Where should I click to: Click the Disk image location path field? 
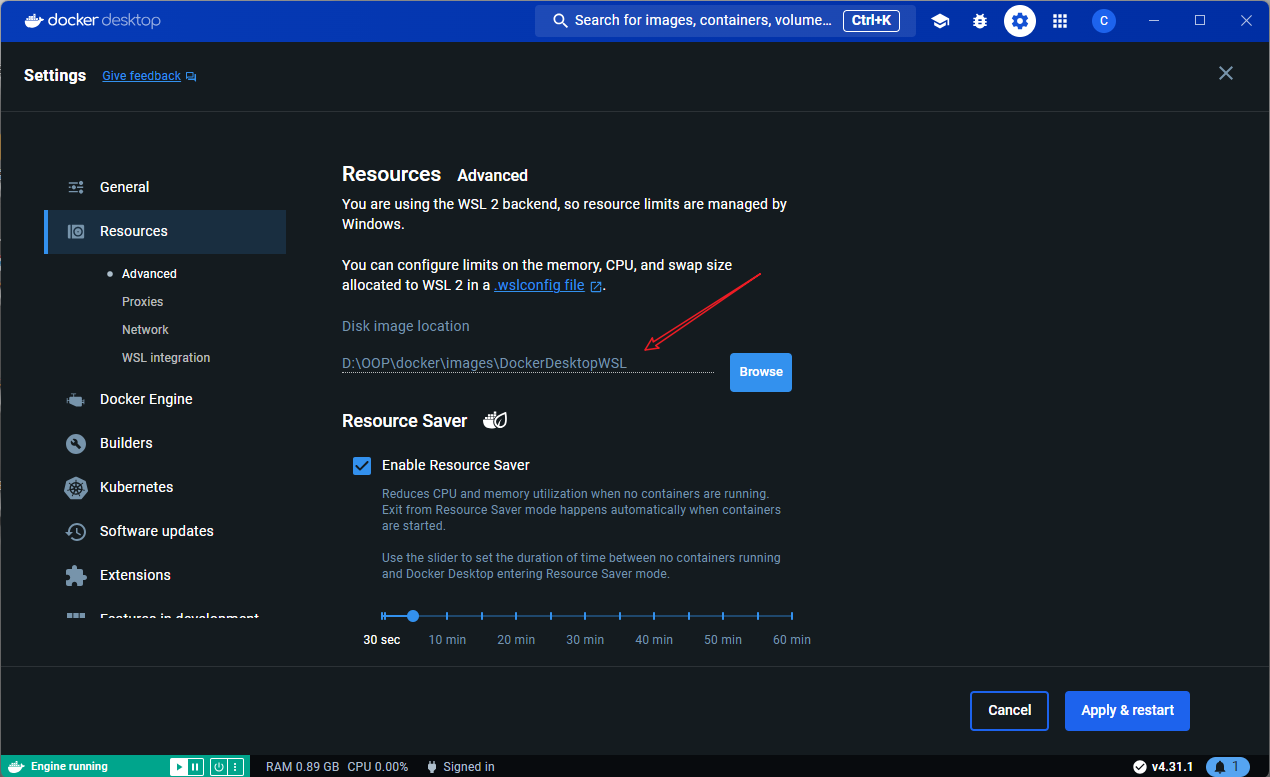pos(528,363)
